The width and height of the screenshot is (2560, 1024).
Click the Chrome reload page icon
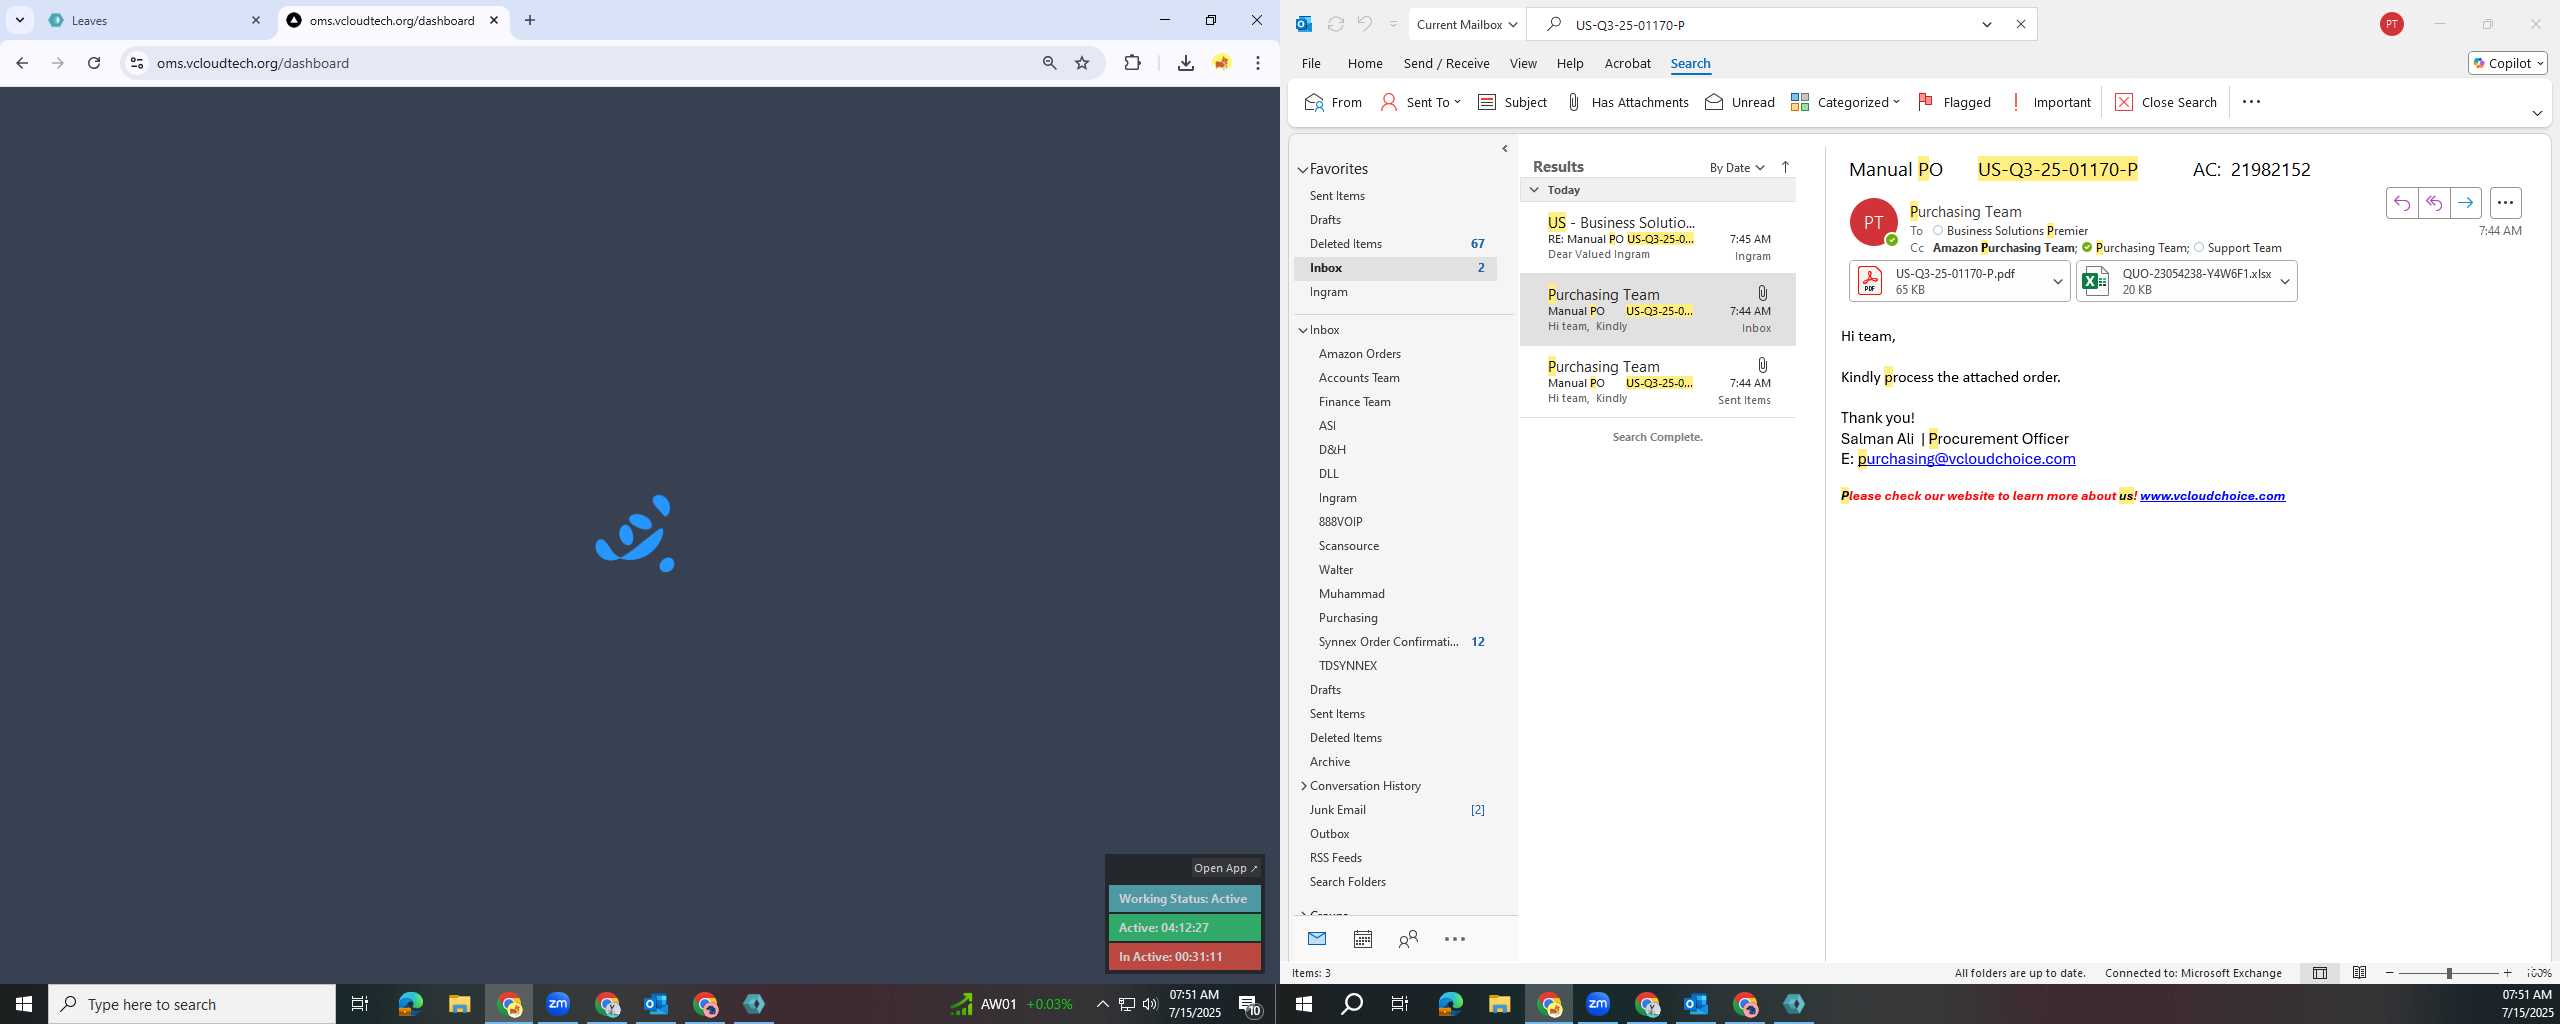pyautogui.click(x=94, y=63)
